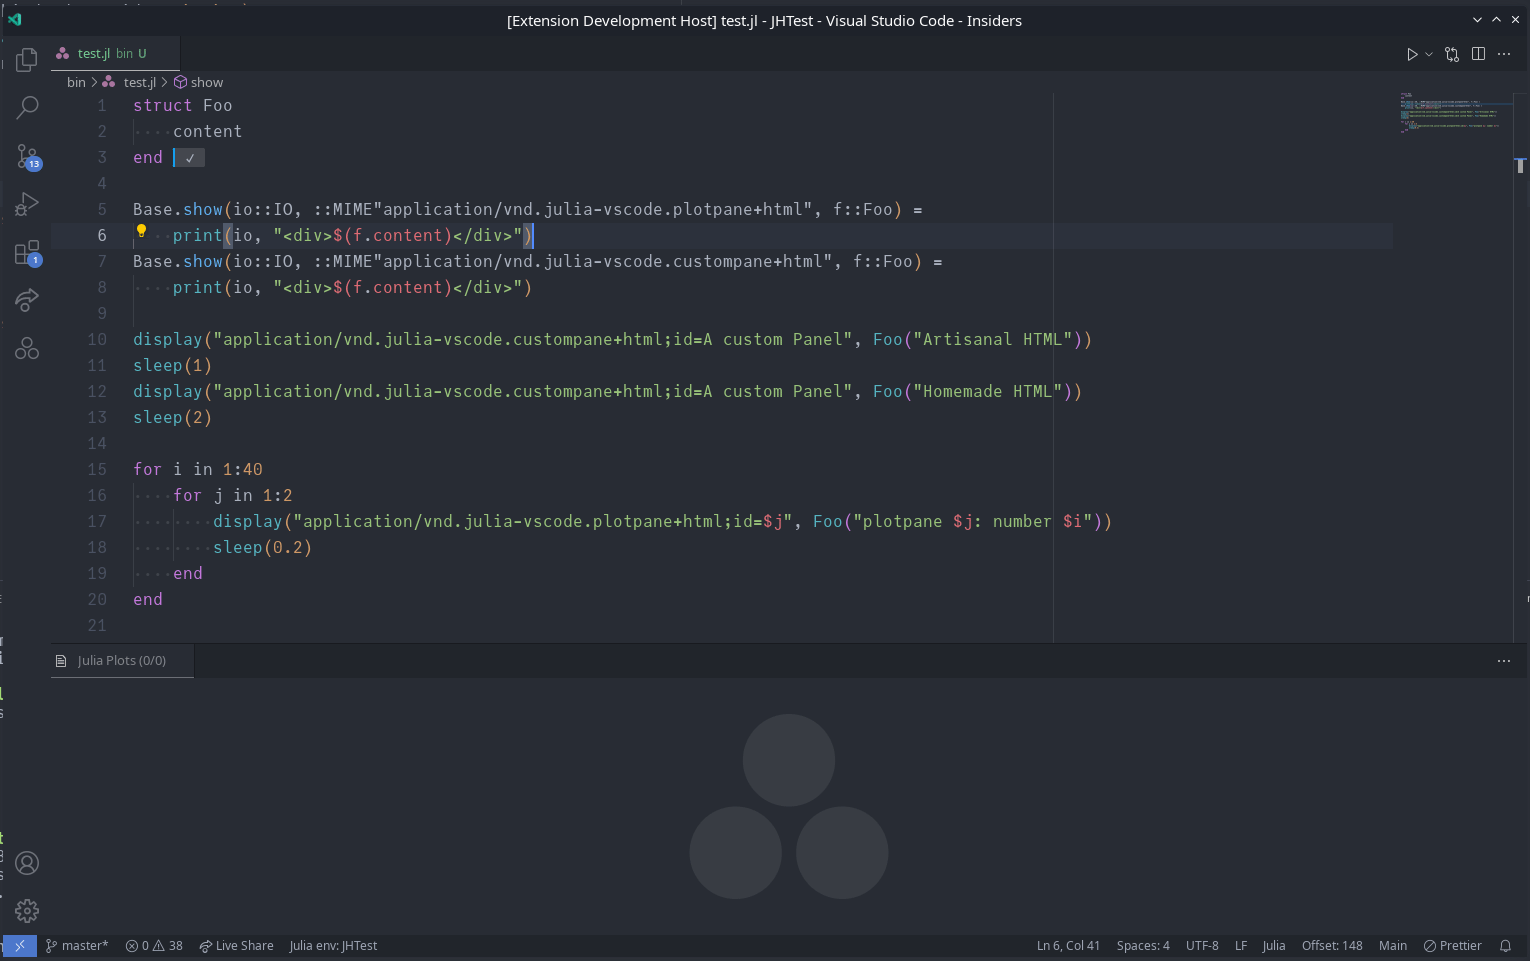Click the Main module status item
This screenshot has width=1530, height=961.
tap(1393, 946)
